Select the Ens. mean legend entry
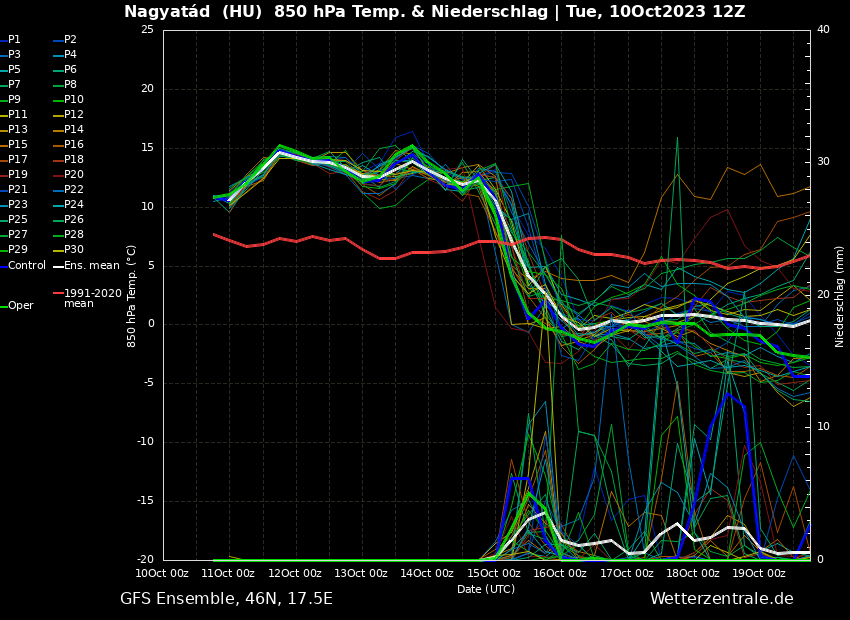This screenshot has width=850, height=620. [91, 266]
